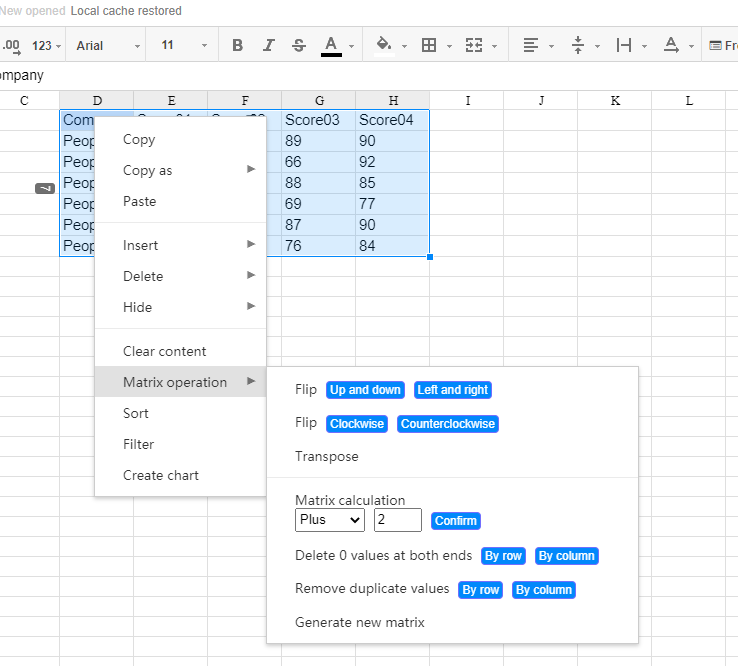
Task: Select Generate new matrix option
Action: [x=360, y=622]
